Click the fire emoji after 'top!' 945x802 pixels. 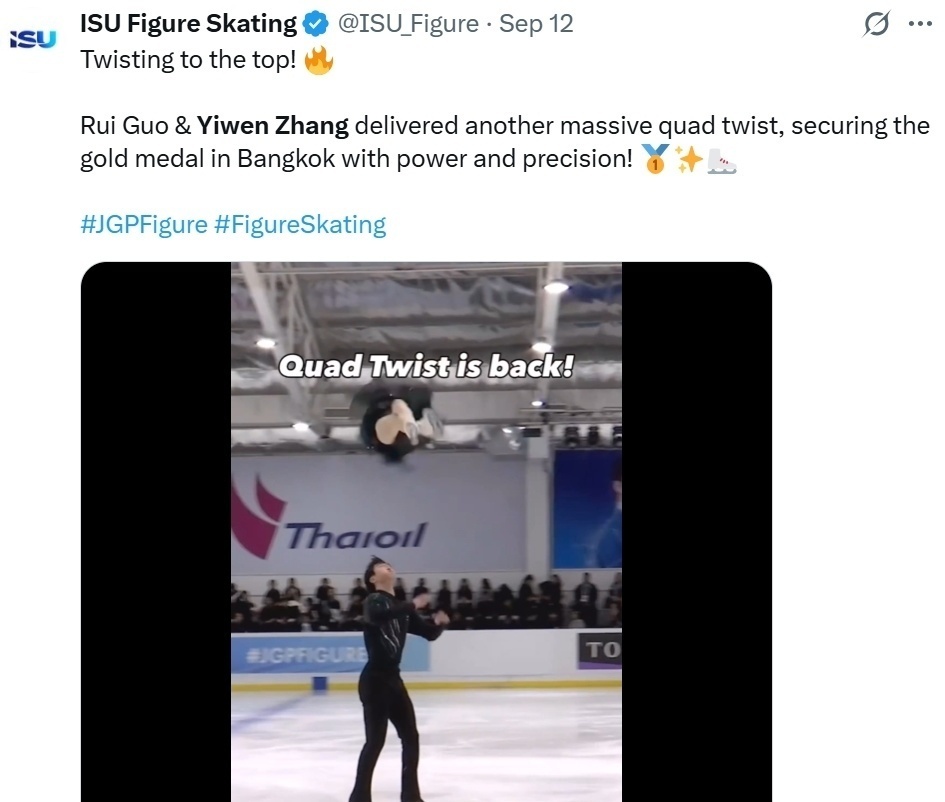319,60
